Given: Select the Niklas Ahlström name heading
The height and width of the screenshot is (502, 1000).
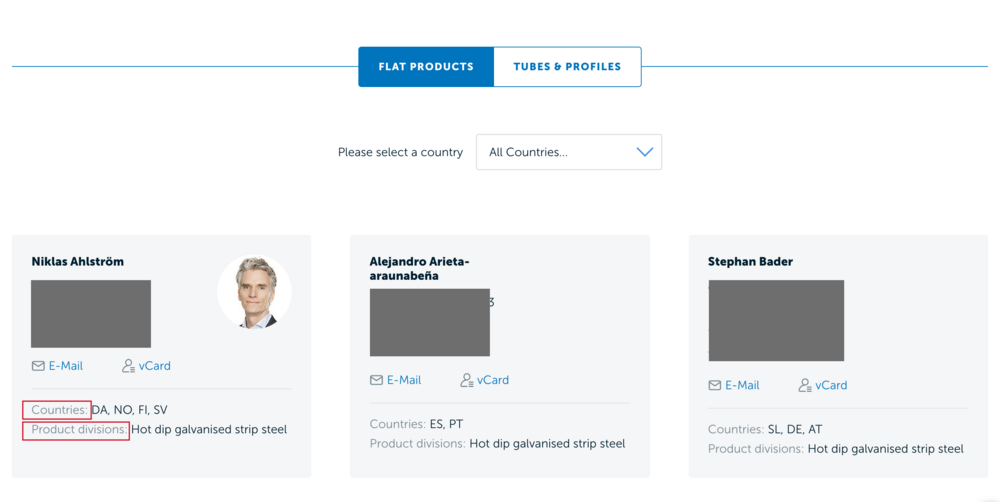Looking at the screenshot, I should (x=78, y=262).
